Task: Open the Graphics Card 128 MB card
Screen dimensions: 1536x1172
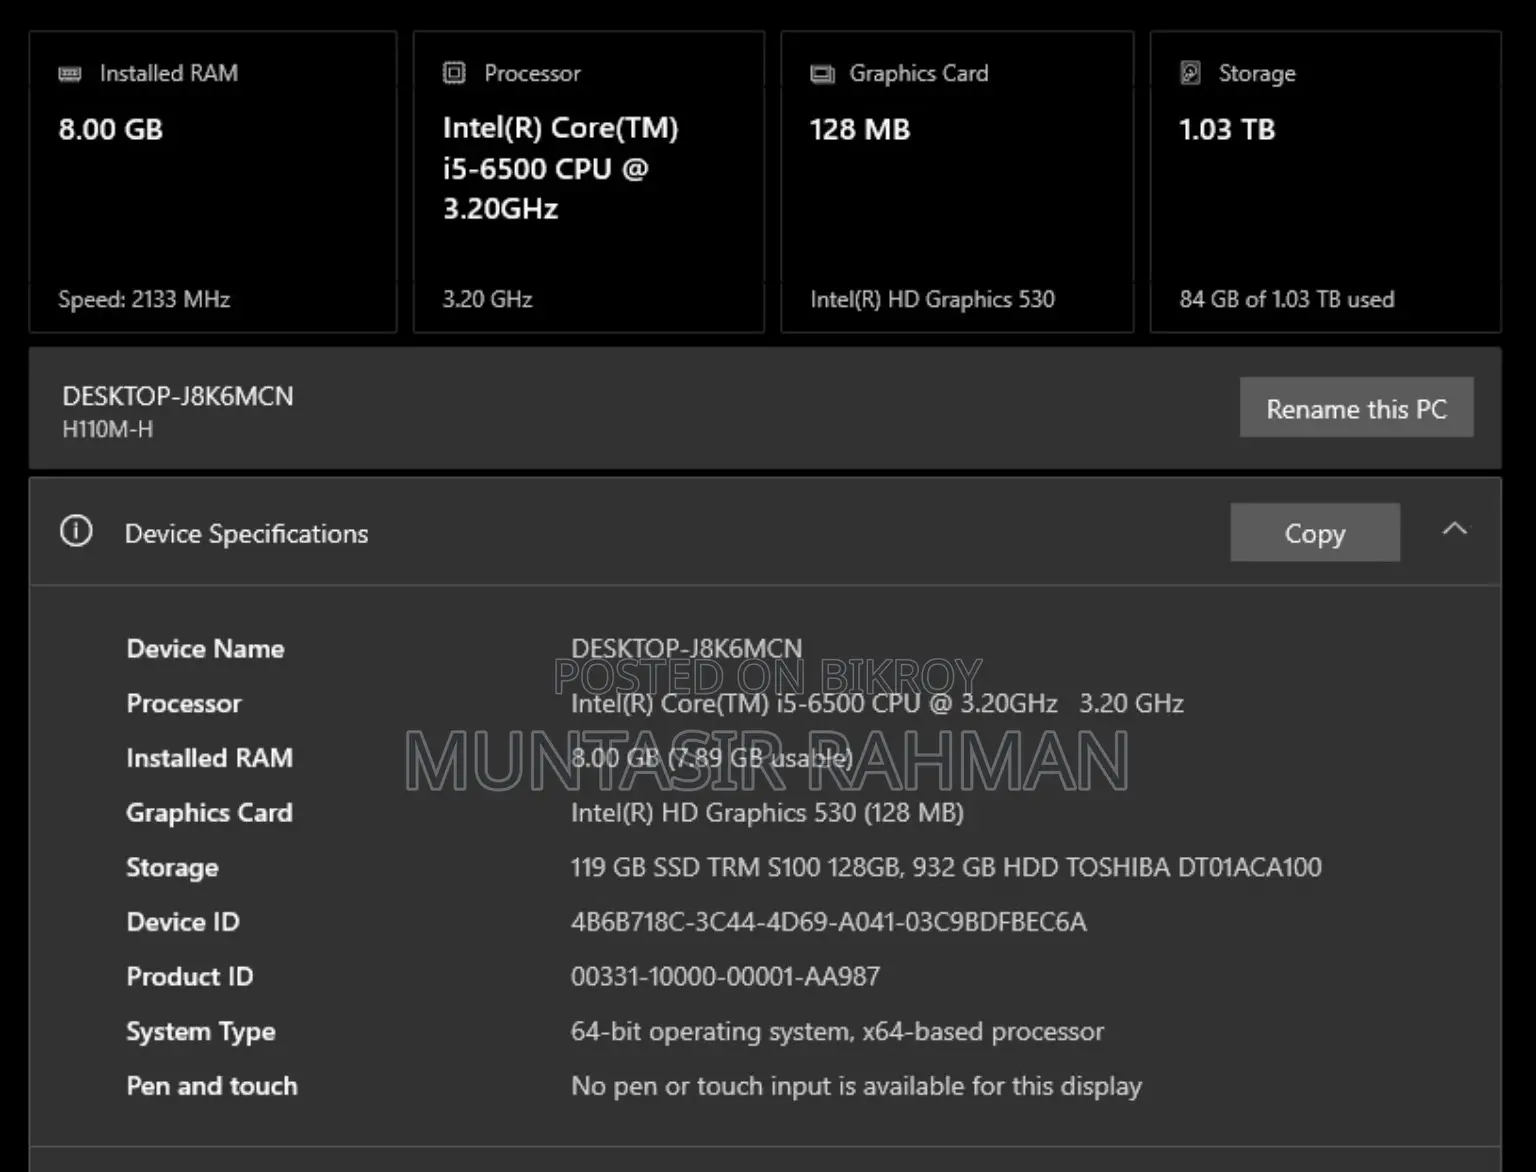Action: point(957,182)
